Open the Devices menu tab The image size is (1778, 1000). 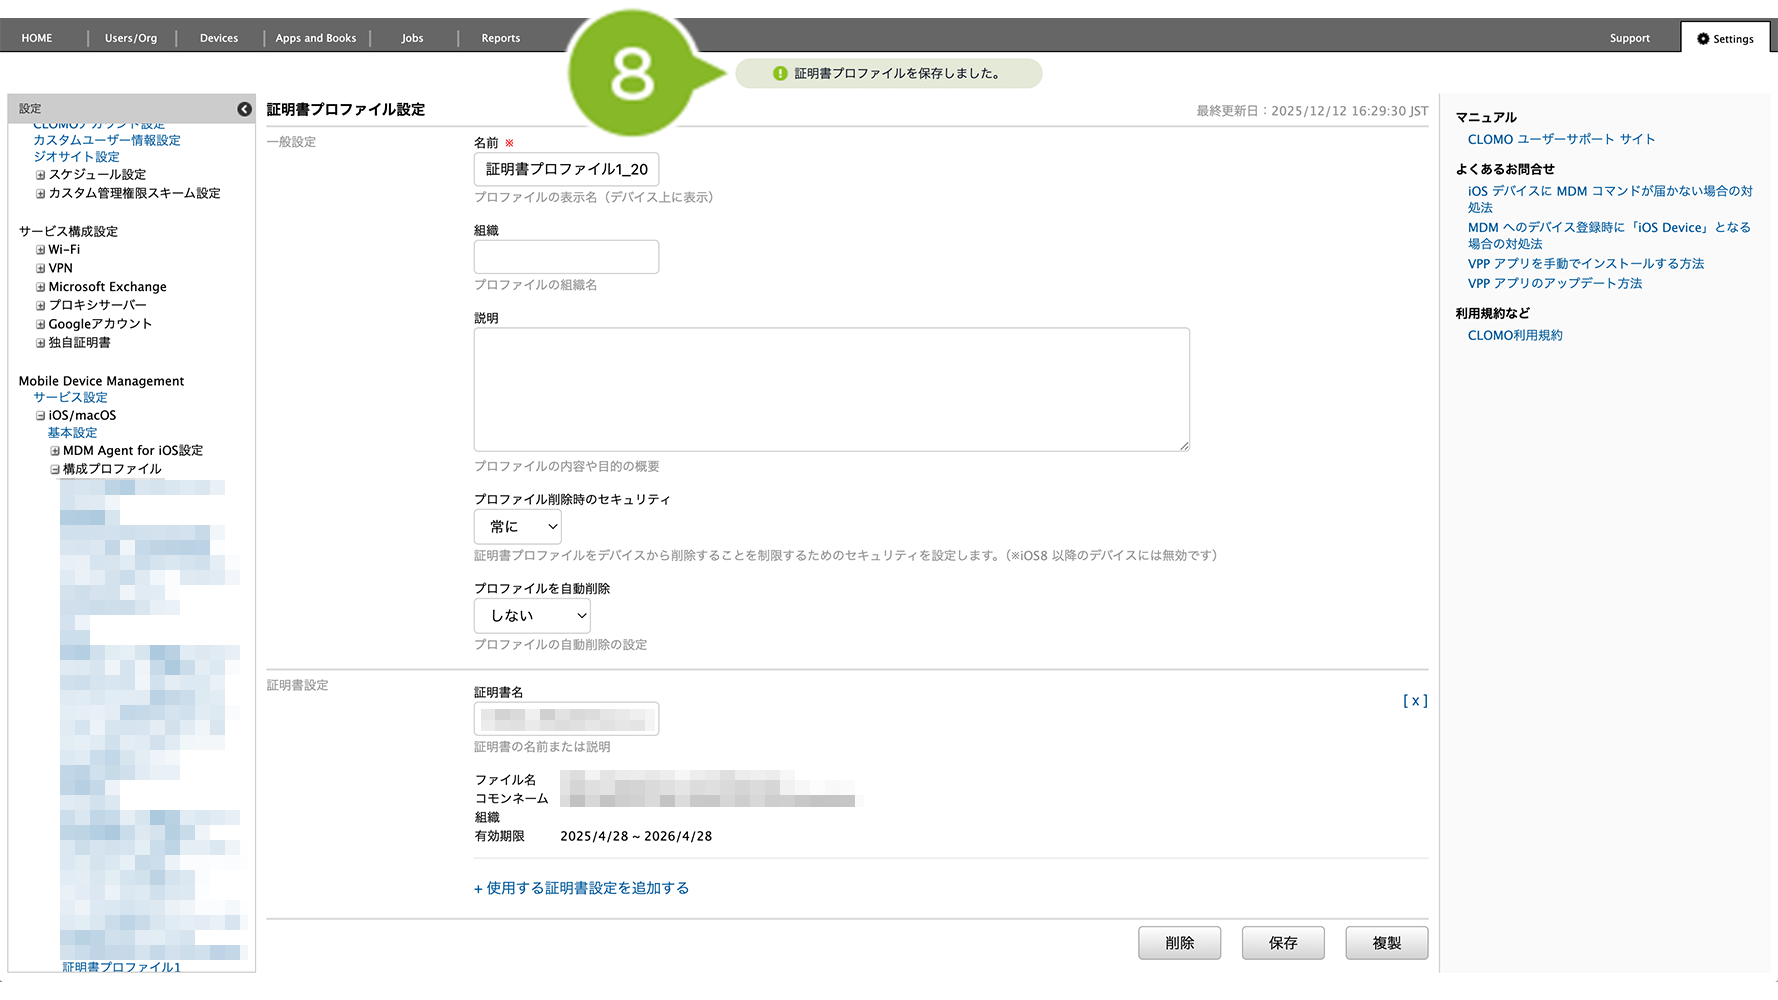219,38
